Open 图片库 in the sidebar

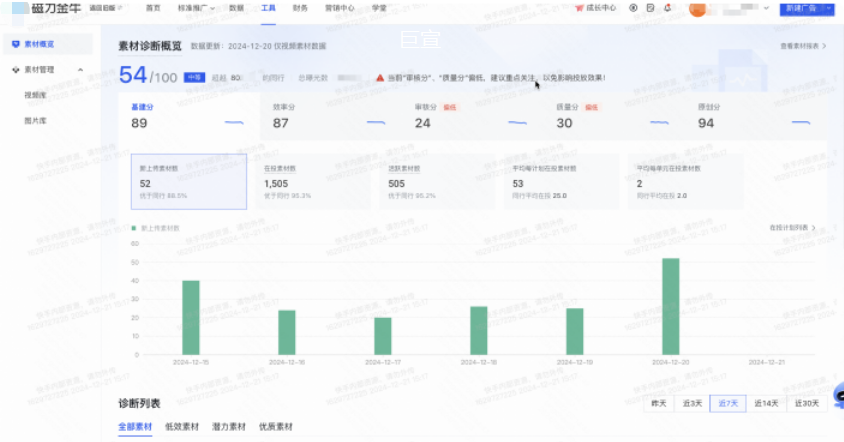click(x=36, y=121)
